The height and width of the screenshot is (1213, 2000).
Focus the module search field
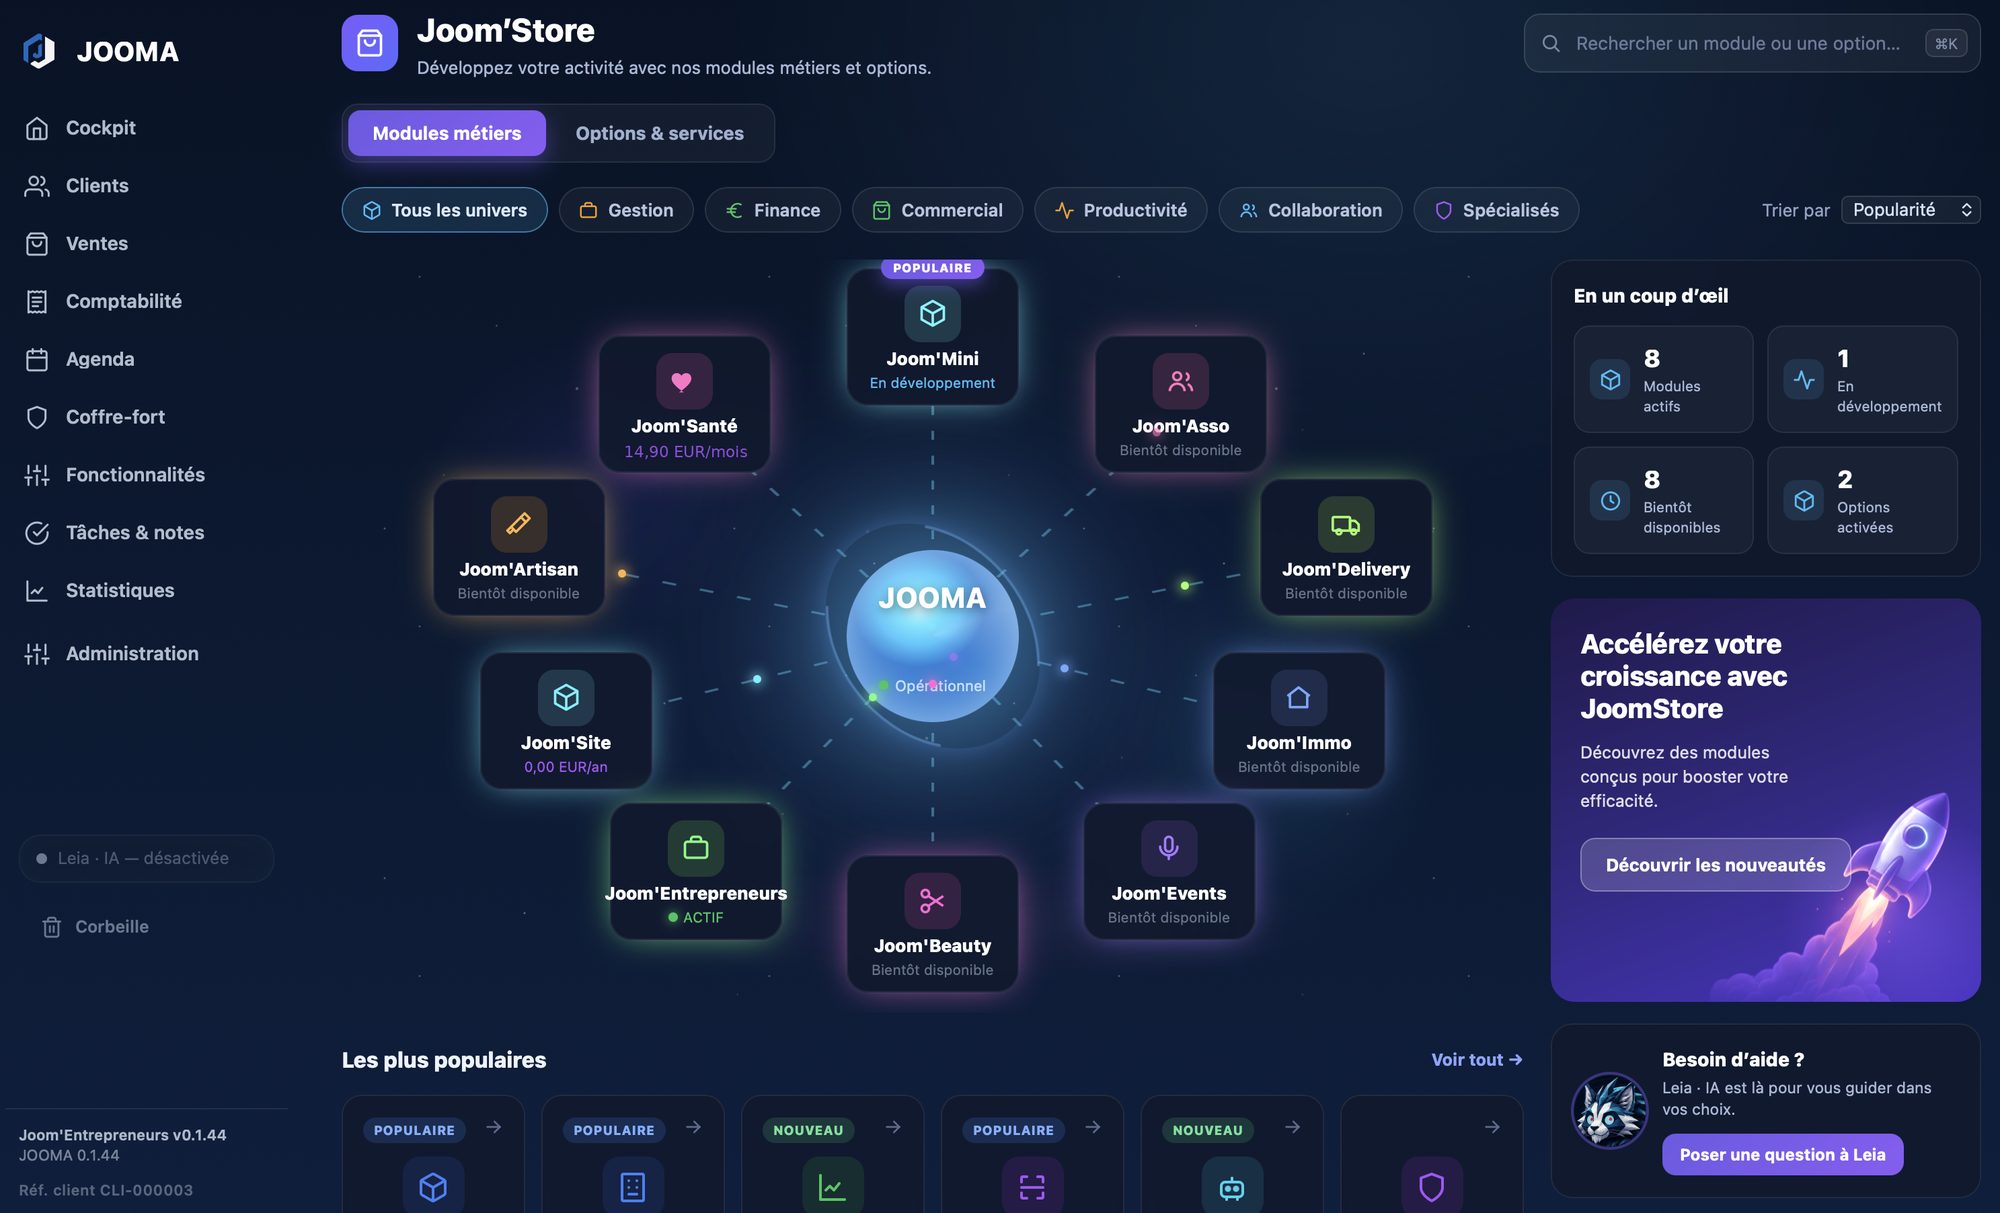coord(1751,43)
